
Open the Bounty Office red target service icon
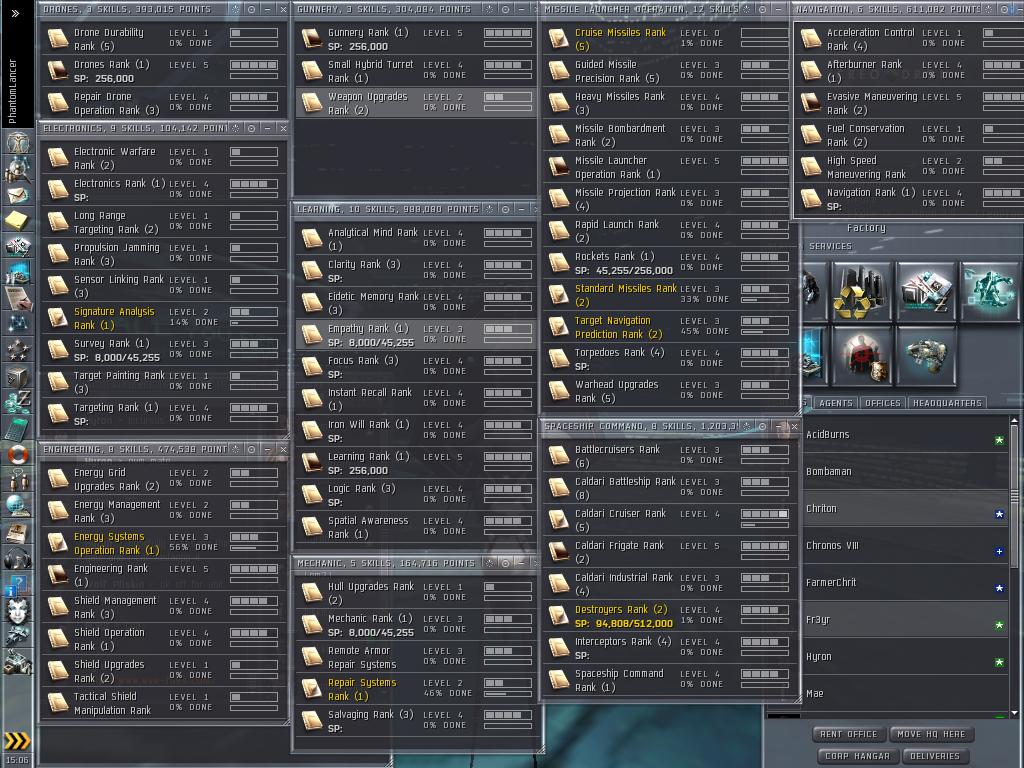862,356
